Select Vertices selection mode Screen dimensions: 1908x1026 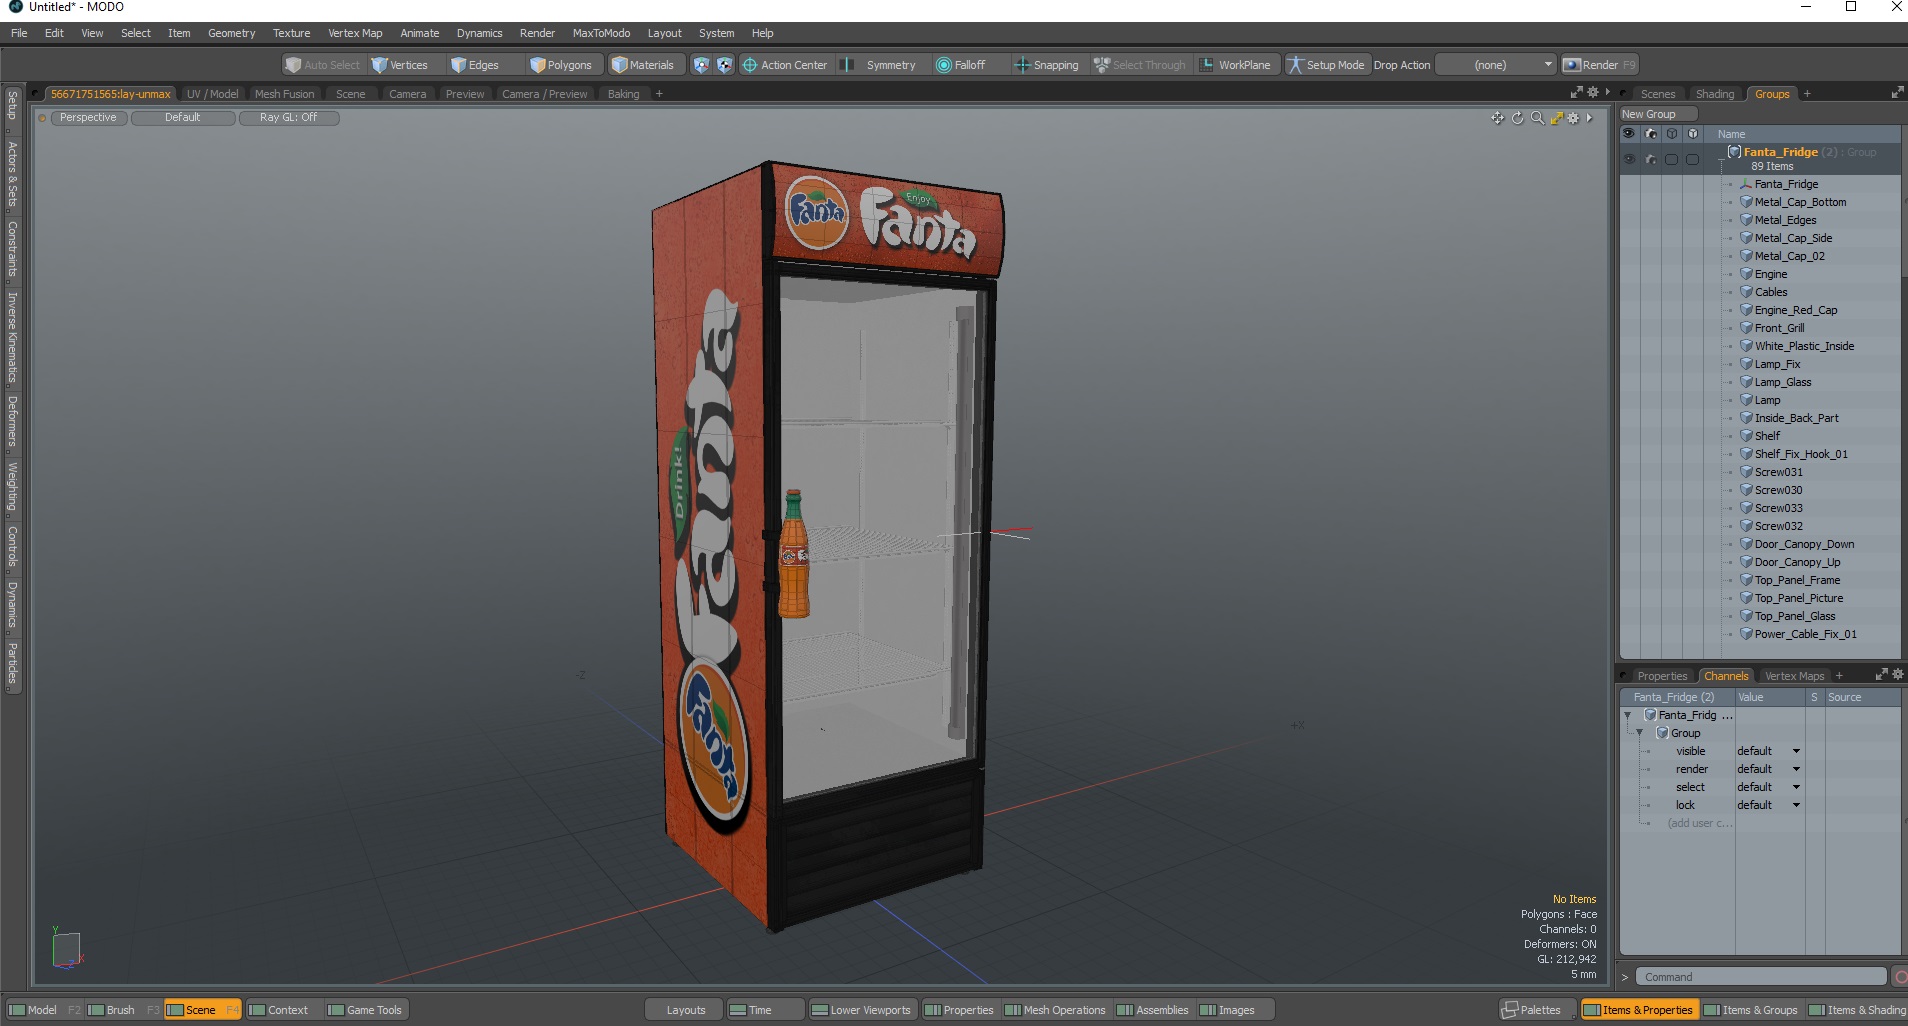400,65
